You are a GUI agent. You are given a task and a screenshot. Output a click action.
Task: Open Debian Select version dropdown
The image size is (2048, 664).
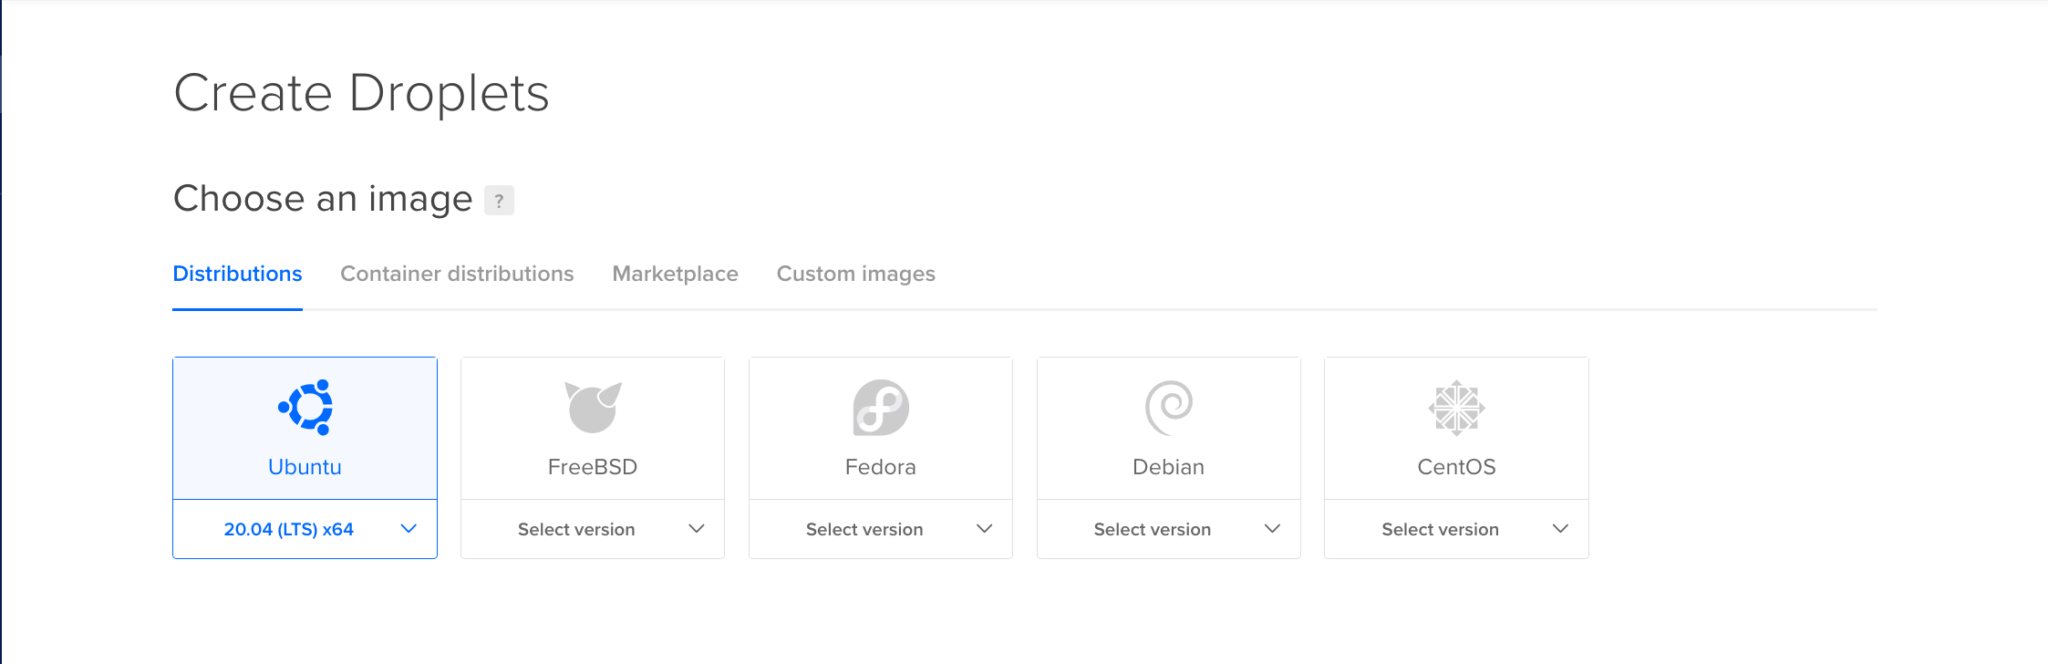[x=1169, y=529]
